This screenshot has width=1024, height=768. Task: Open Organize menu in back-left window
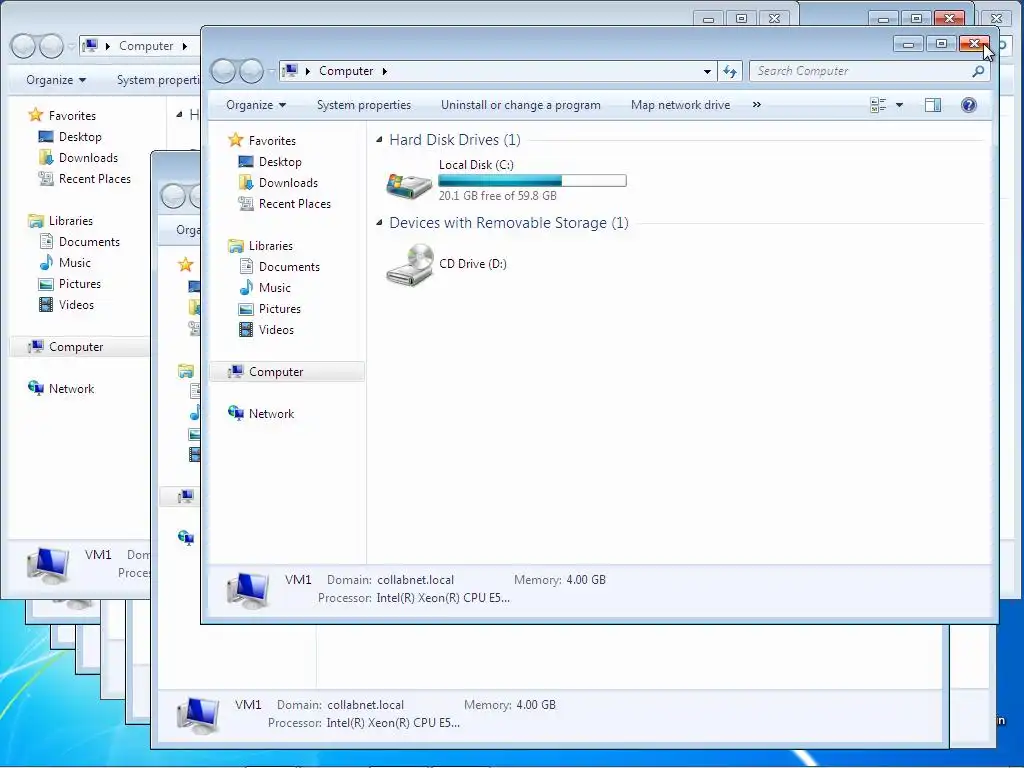click(x=56, y=80)
